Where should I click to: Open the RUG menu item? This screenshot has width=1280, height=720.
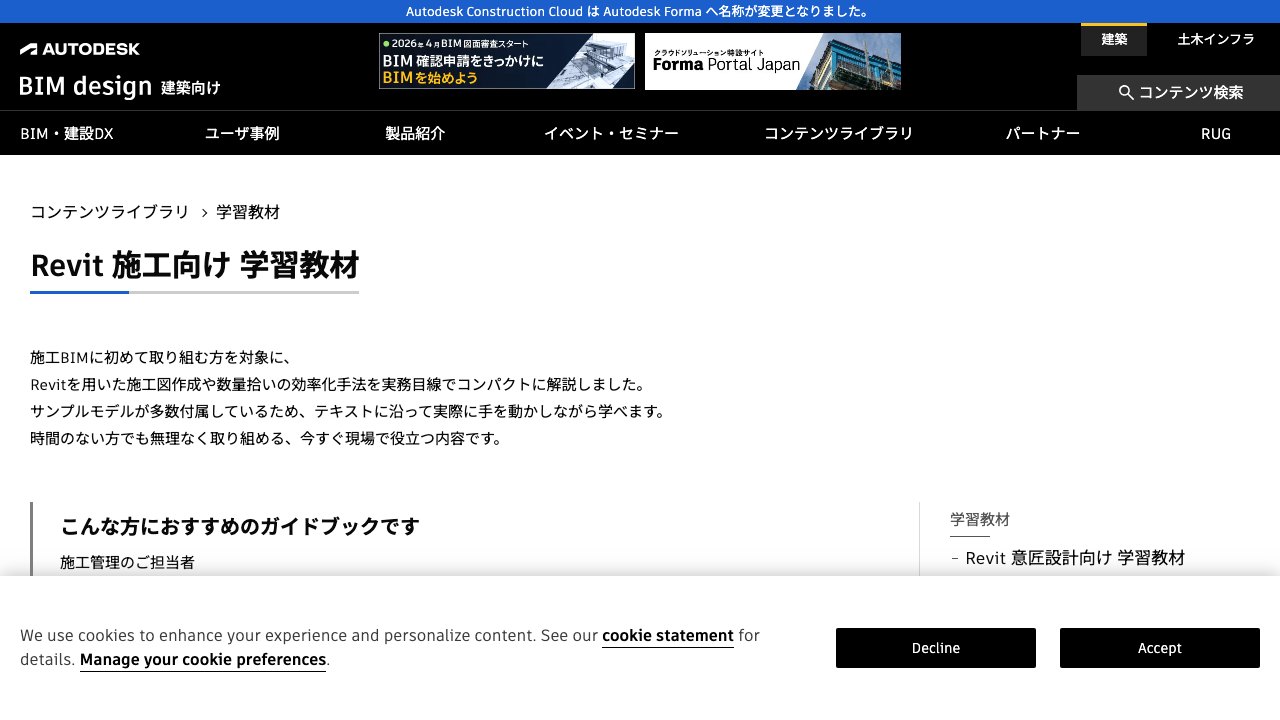pyautogui.click(x=1216, y=133)
